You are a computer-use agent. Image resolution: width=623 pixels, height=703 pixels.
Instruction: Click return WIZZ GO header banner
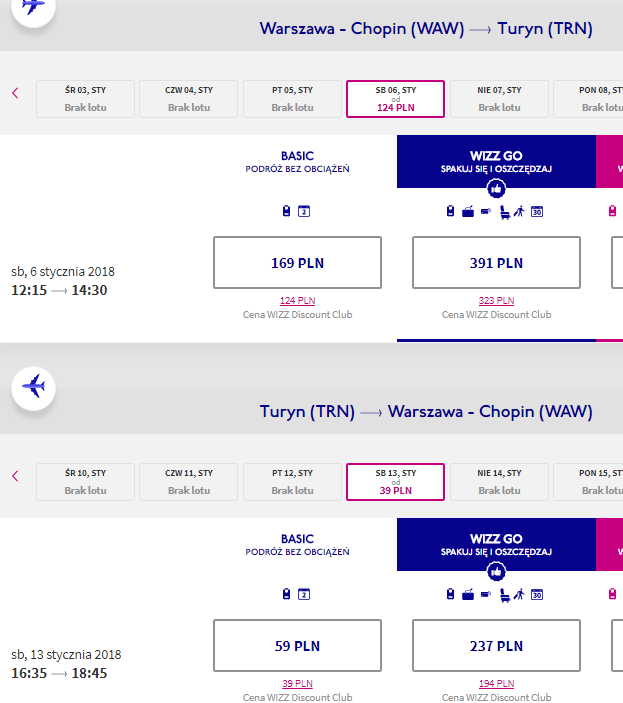[496, 544]
